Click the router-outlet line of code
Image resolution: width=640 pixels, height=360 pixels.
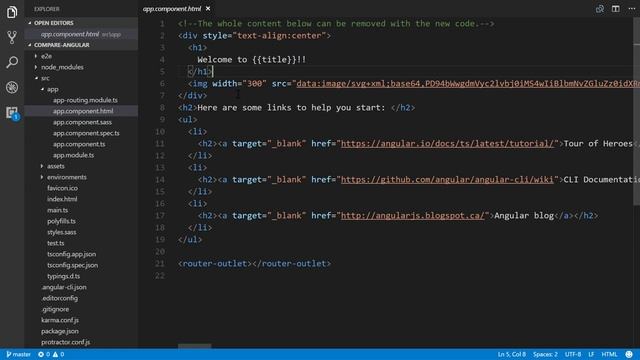pyautogui.click(x=254, y=264)
